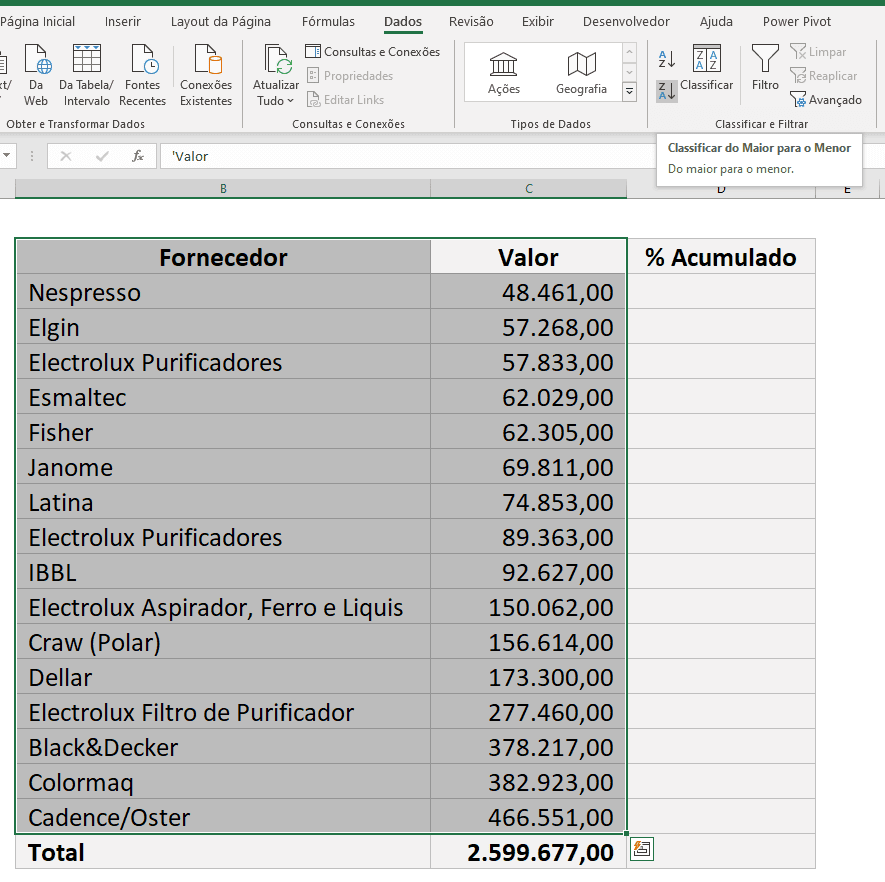Open Fontes Recentes
Screen dimensions: 885x882
pos(142,74)
